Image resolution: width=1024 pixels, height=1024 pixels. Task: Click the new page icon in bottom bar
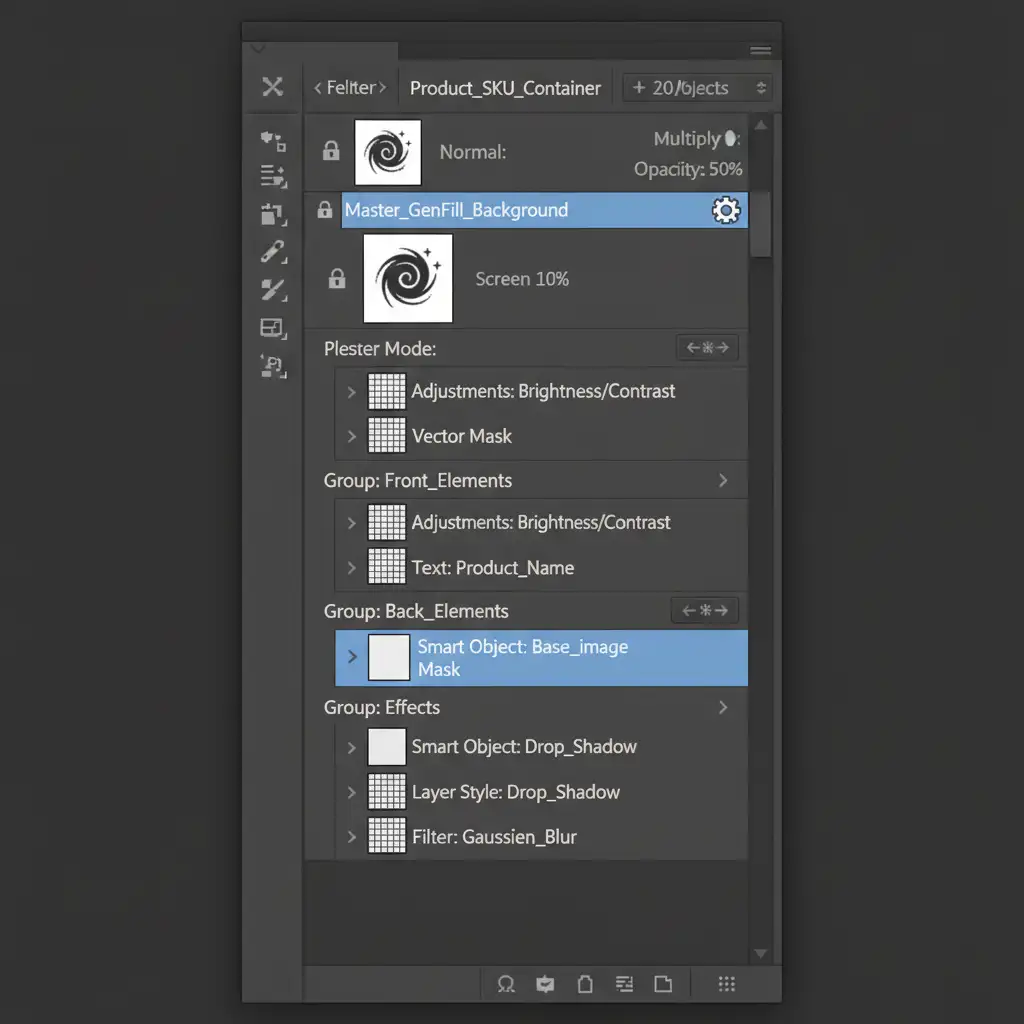click(x=663, y=984)
